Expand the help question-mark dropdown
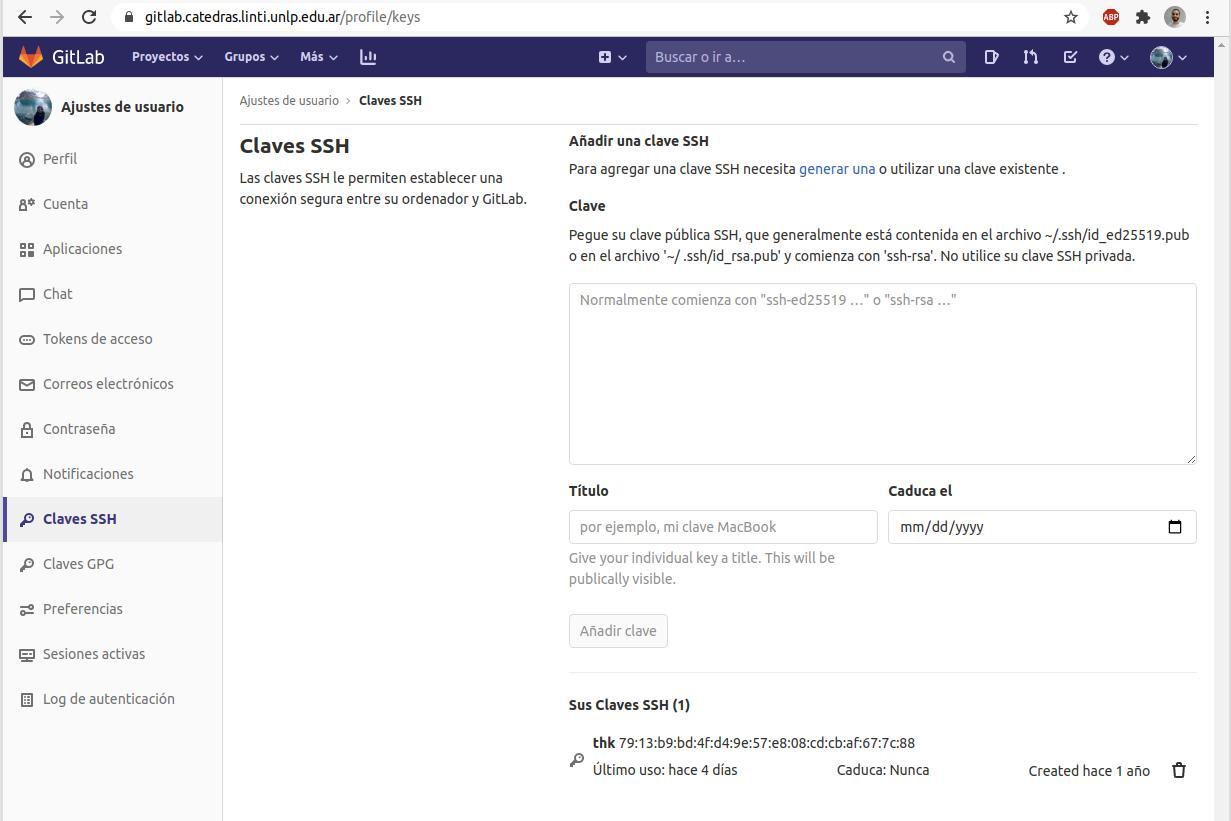The height and width of the screenshot is (821, 1231). [x=1114, y=57]
